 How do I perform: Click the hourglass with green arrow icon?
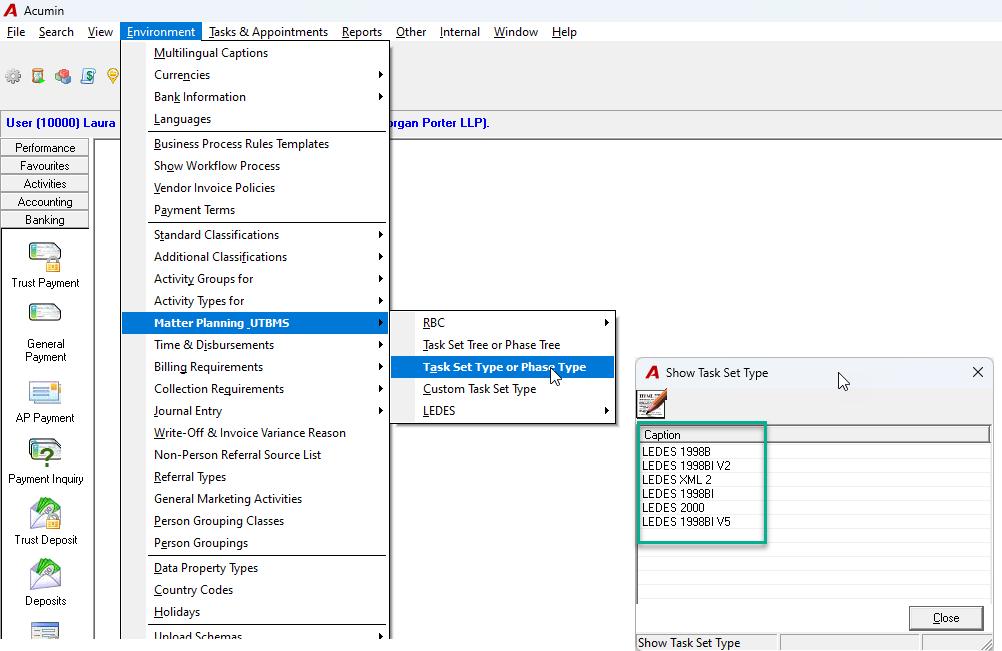[38, 76]
